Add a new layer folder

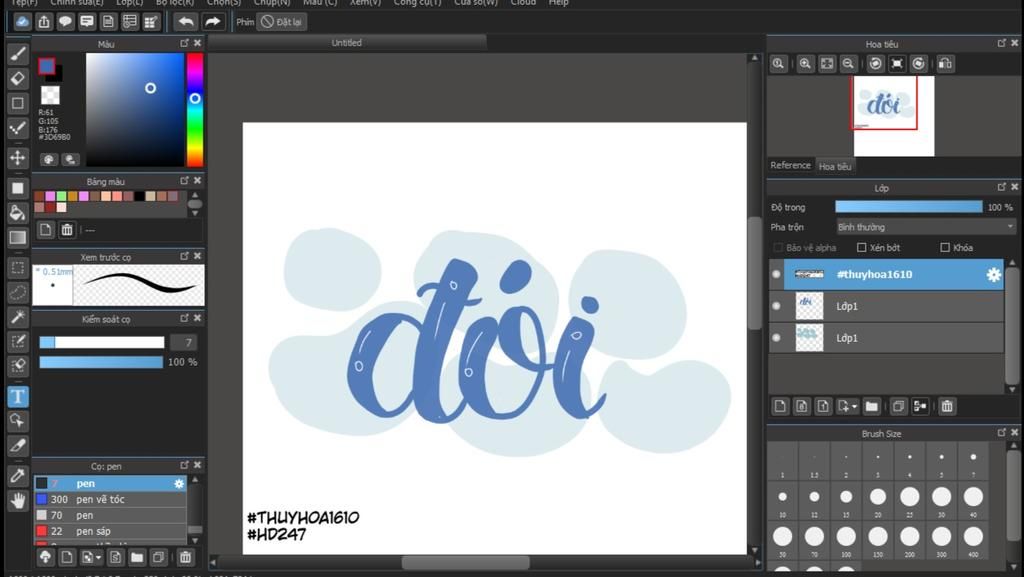pos(871,407)
